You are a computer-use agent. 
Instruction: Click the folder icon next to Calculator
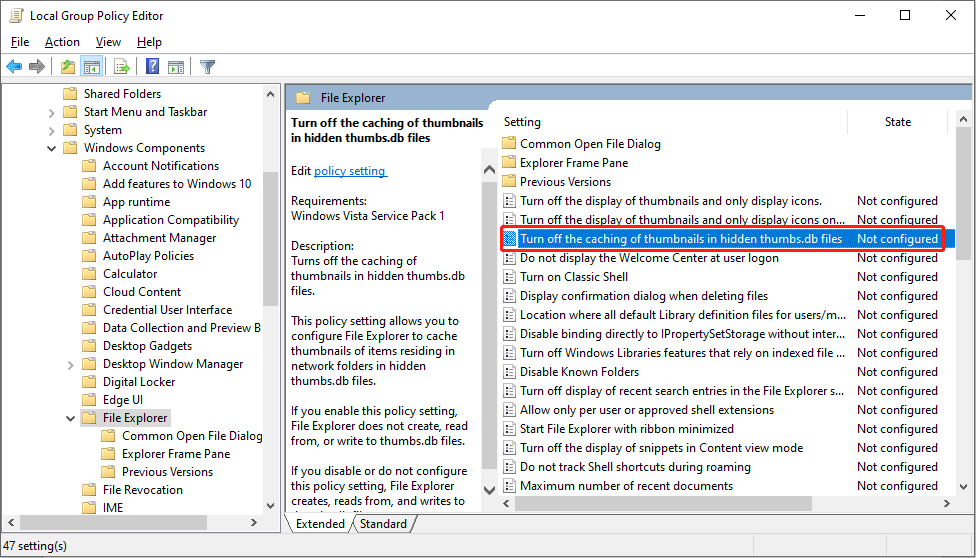coord(90,274)
